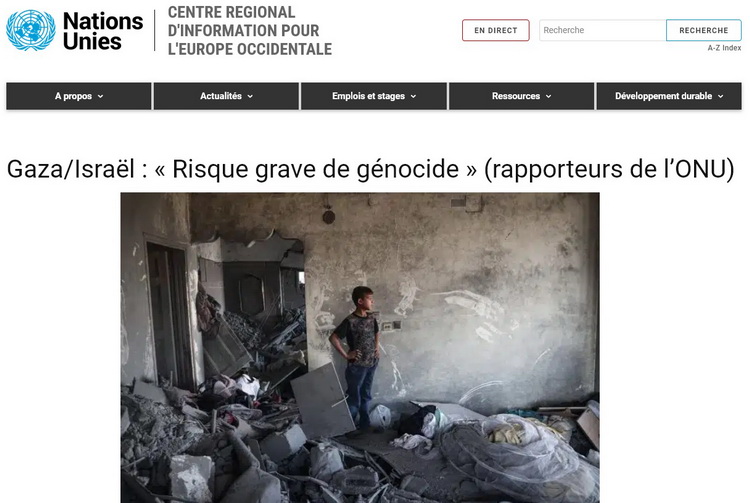Click the RECHERCHE submit button
The width and height of the screenshot is (750, 503).
coord(704,30)
